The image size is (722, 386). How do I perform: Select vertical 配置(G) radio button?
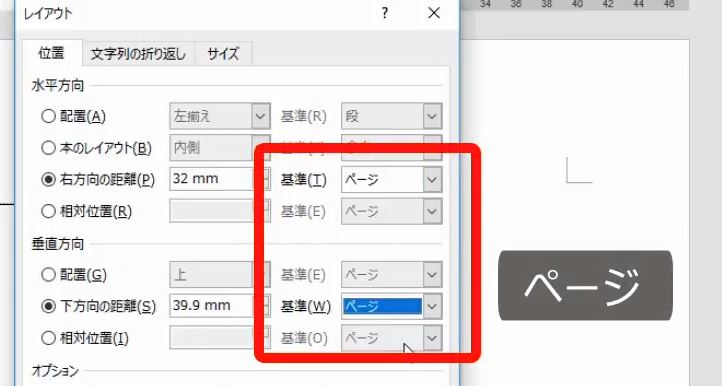48,275
